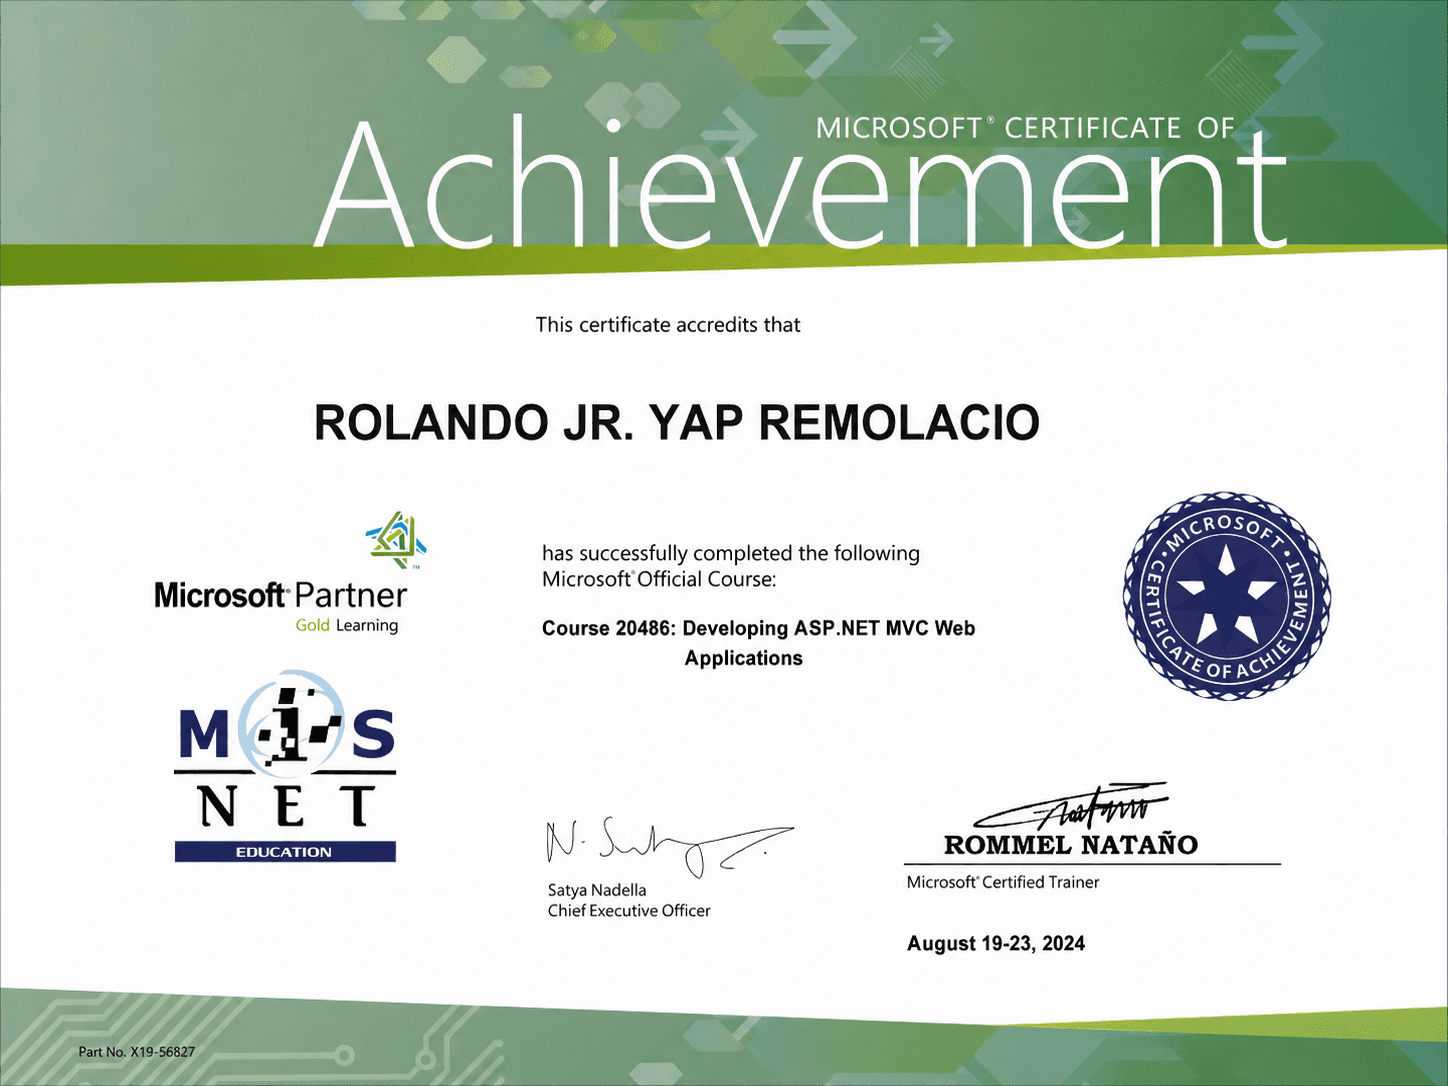Image resolution: width=1448 pixels, height=1086 pixels.
Task: Click the "EDUCATION" blue banner
Action: [285, 852]
